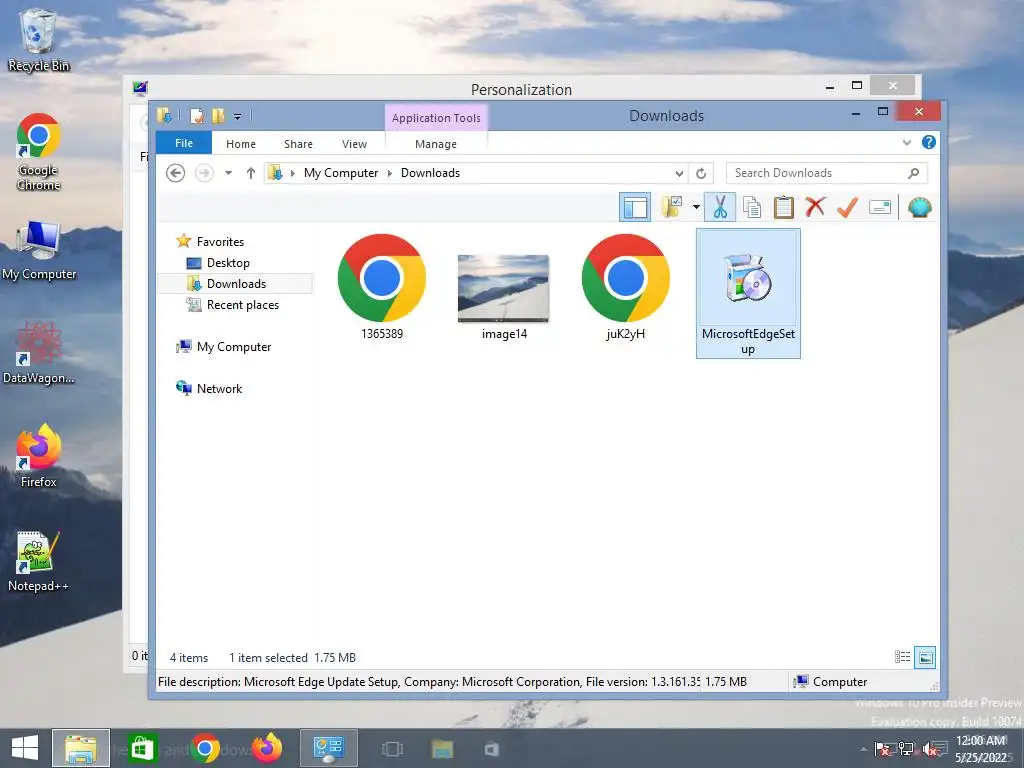Open the Manage ribbon tab
Screen dimensions: 1024x768
click(436, 144)
